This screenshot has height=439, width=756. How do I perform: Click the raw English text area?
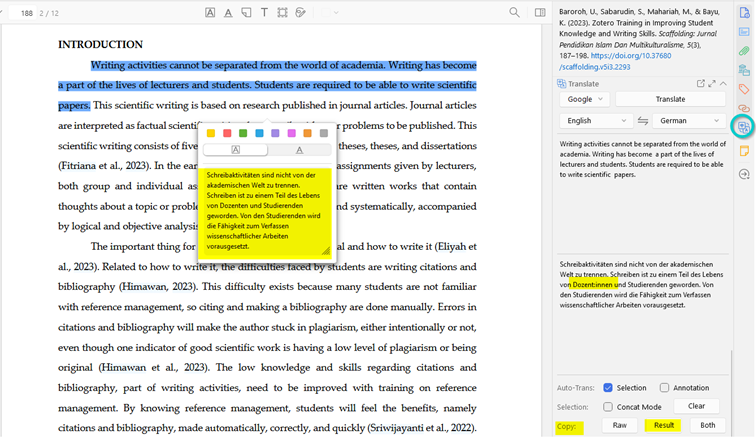click(x=643, y=195)
